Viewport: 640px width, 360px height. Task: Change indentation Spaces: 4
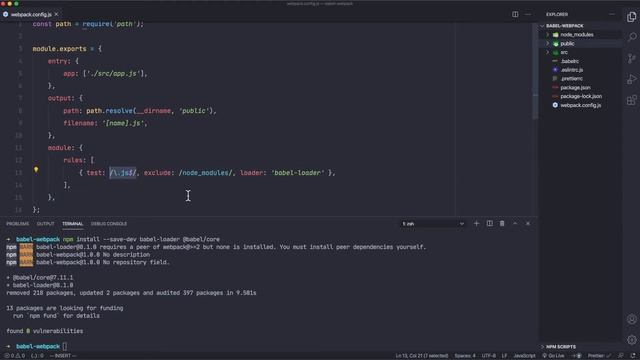click(465, 356)
